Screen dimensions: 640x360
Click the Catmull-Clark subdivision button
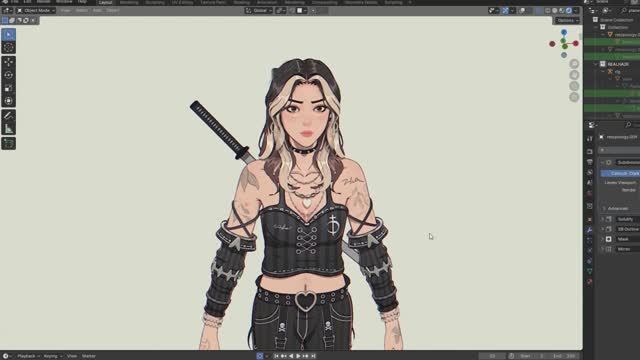(x=620, y=173)
